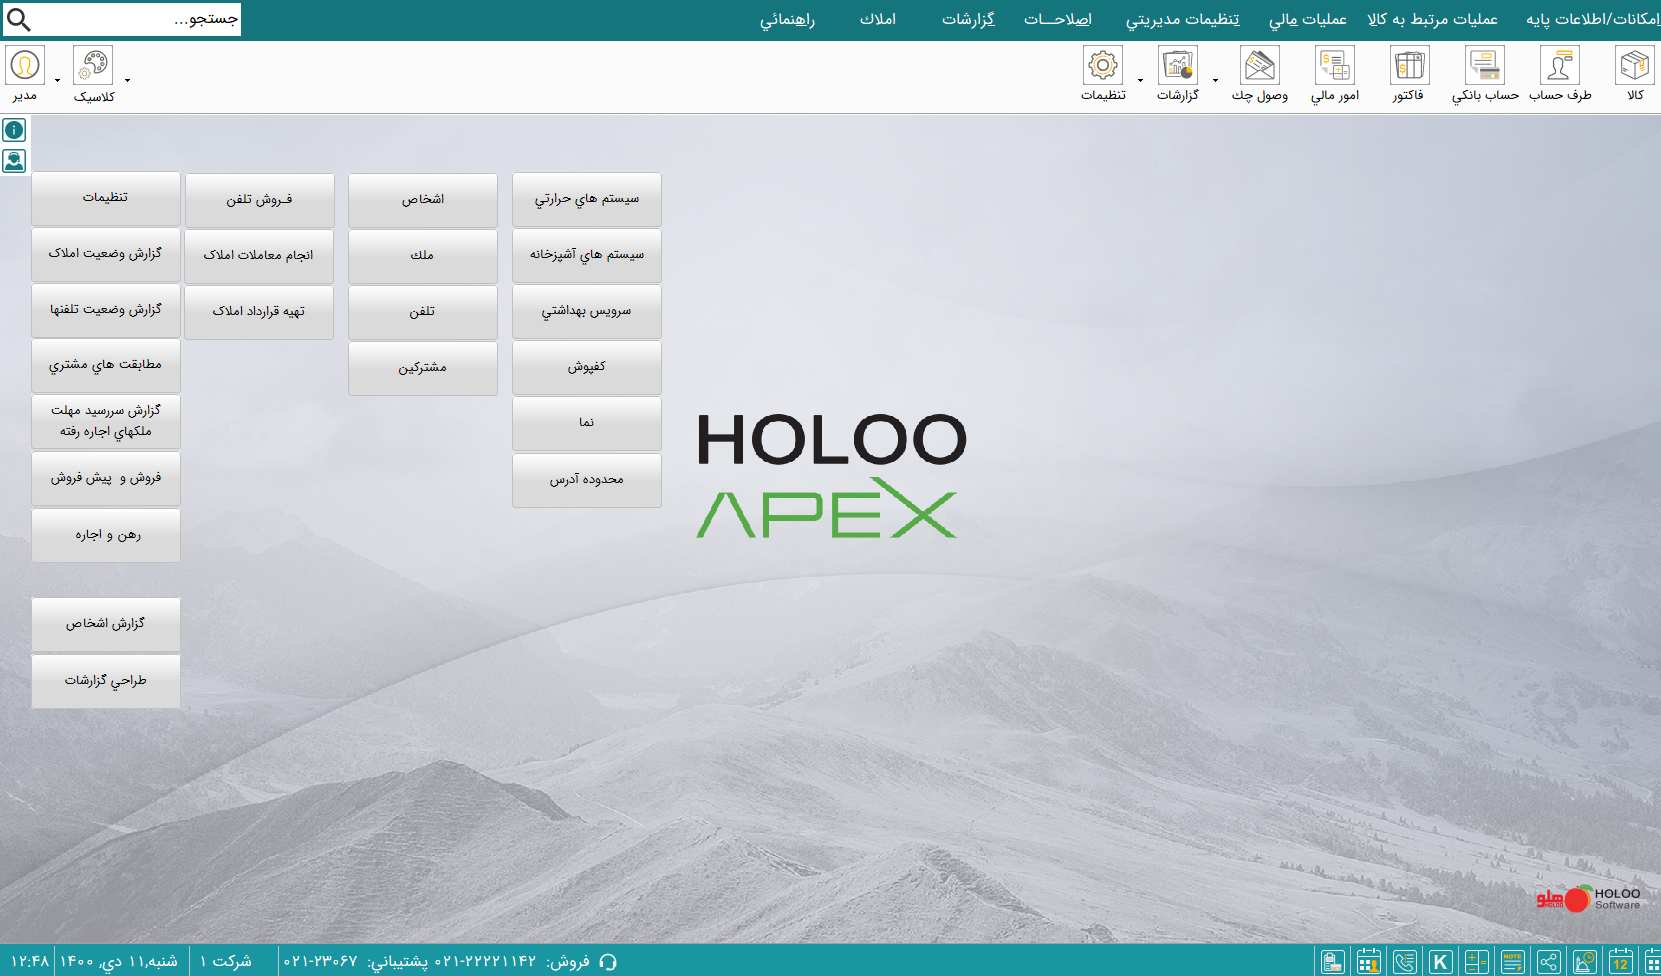This screenshot has width=1661, height=976.
Task: Click the فروش تلفن button
Action: coord(259,200)
